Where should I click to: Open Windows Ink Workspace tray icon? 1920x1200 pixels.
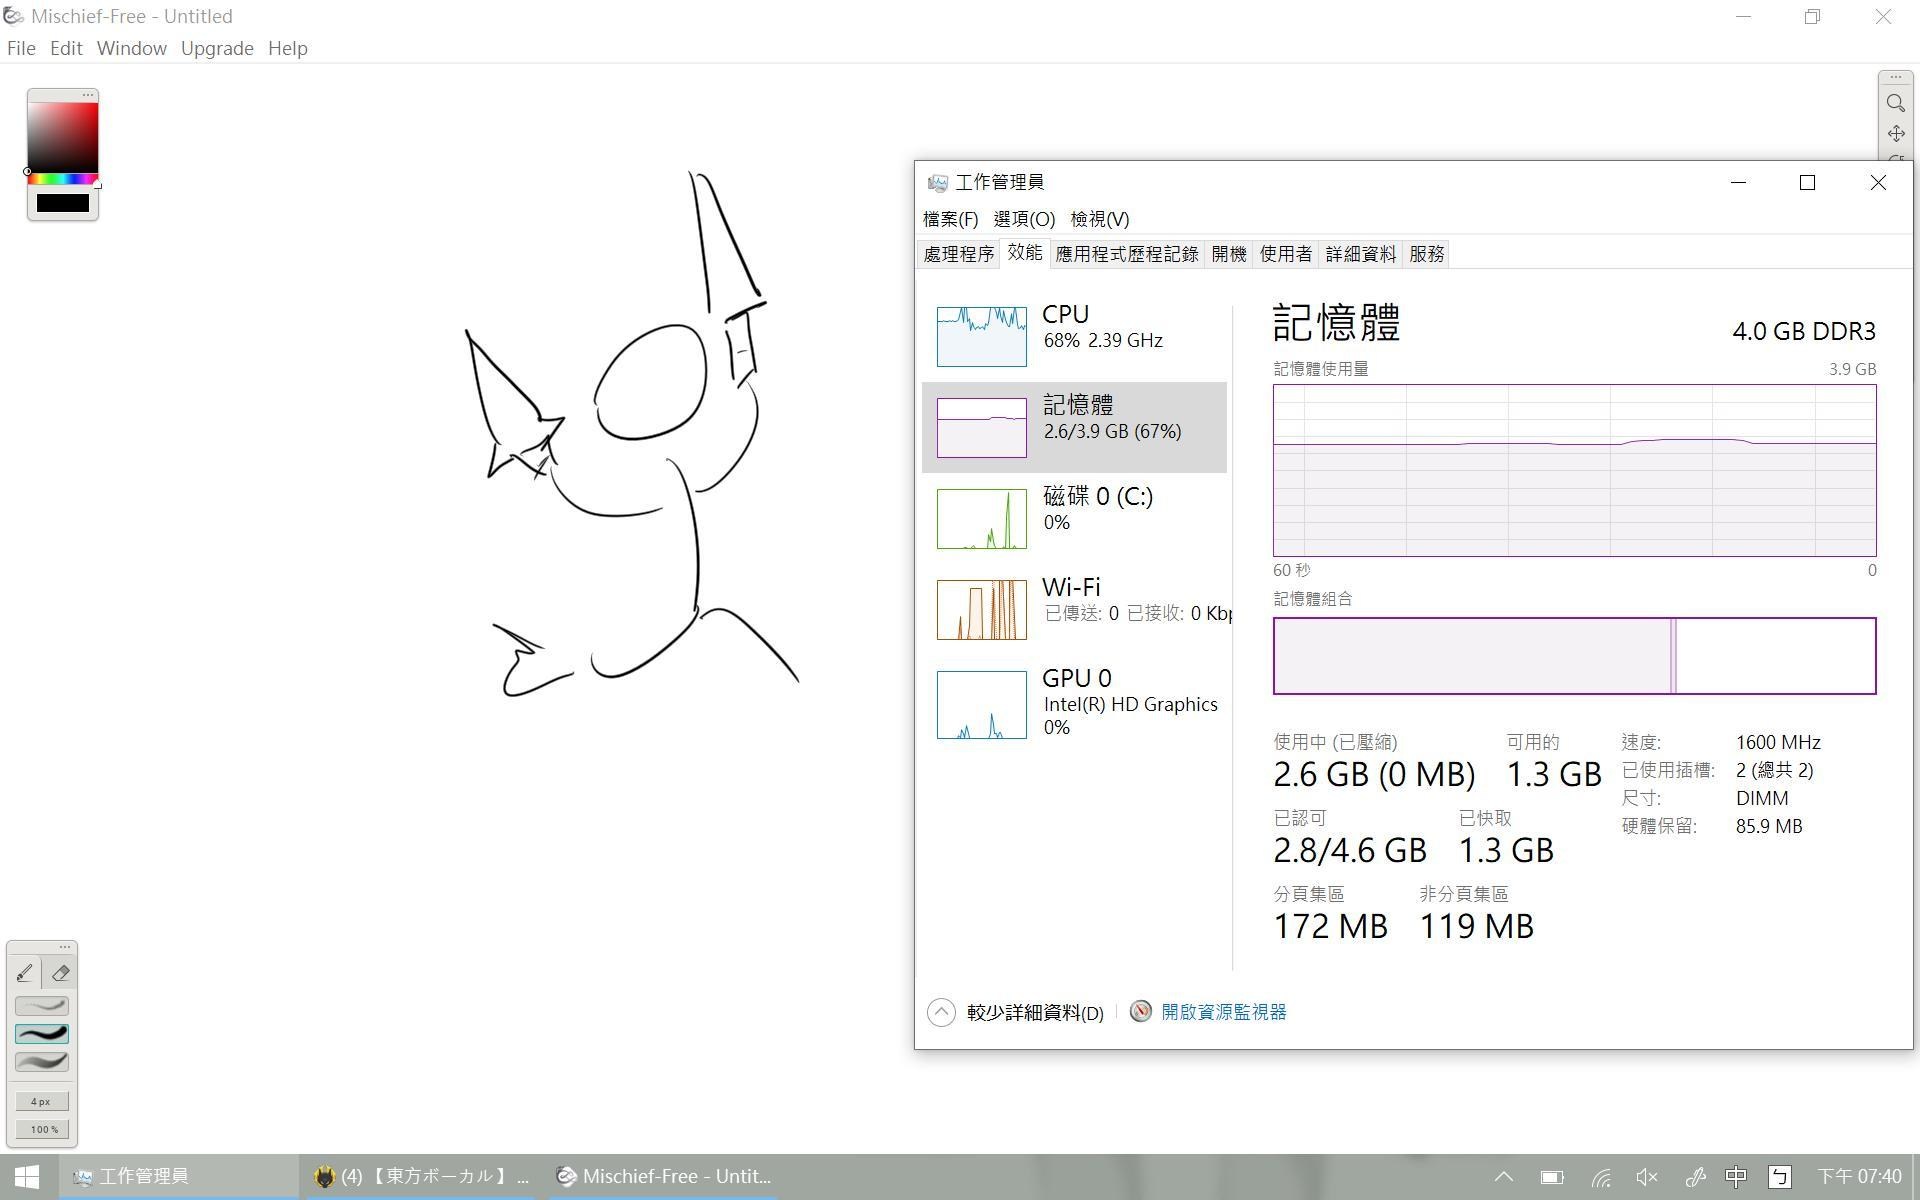point(1694,1177)
